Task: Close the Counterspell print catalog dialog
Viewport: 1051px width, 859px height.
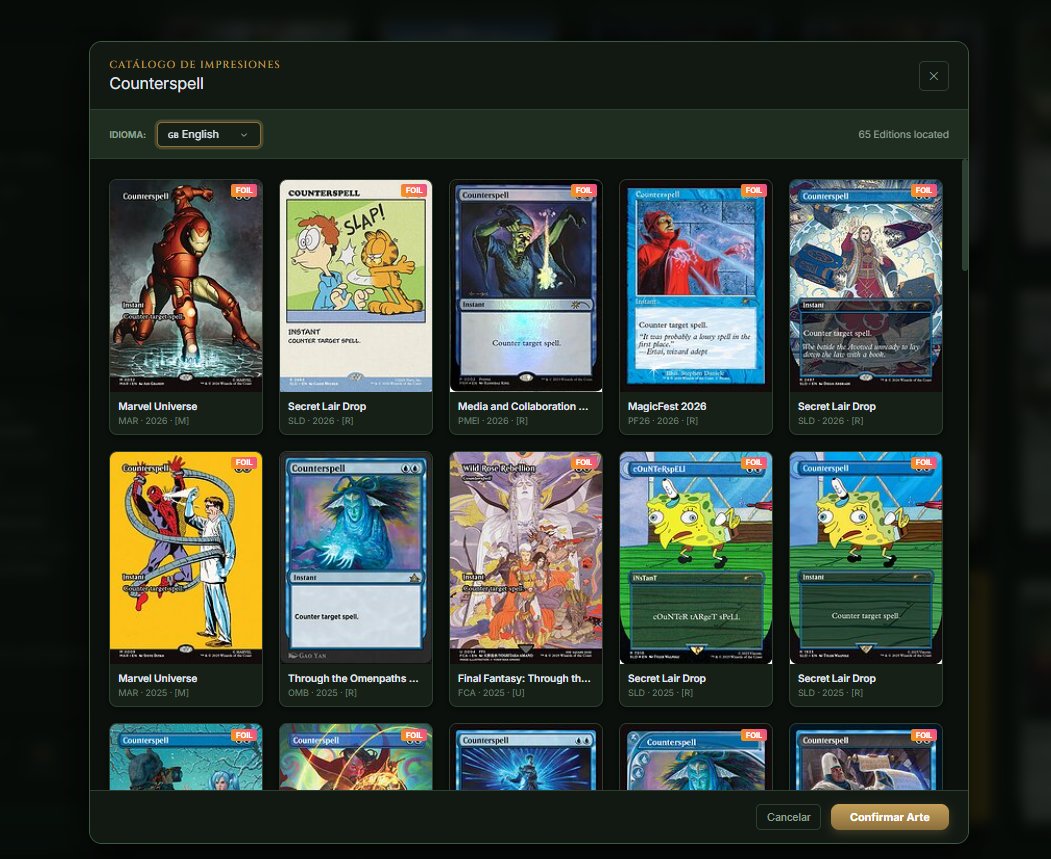Action: [933, 76]
